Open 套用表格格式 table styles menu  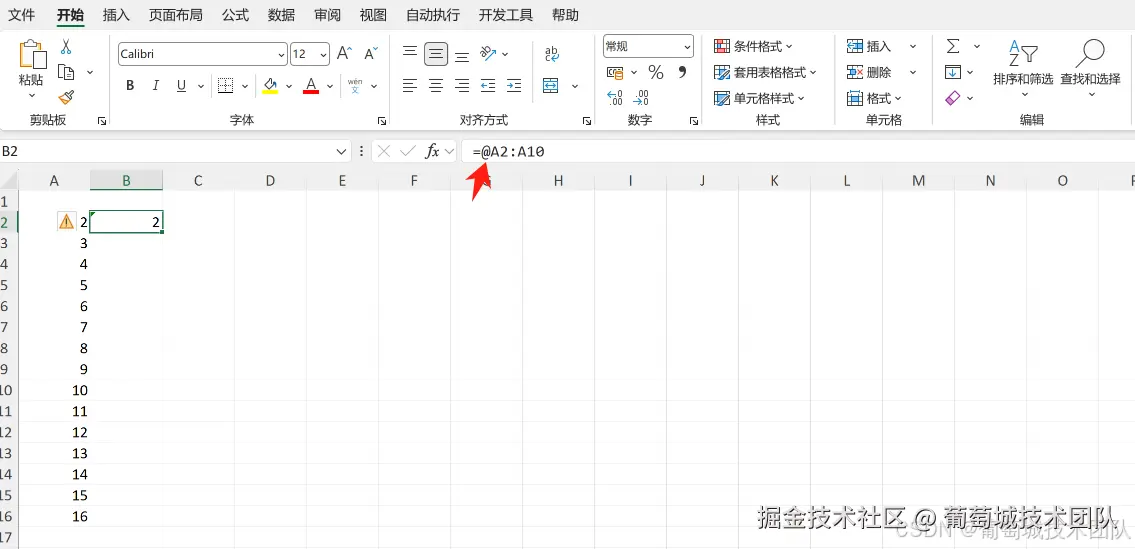[x=765, y=72]
